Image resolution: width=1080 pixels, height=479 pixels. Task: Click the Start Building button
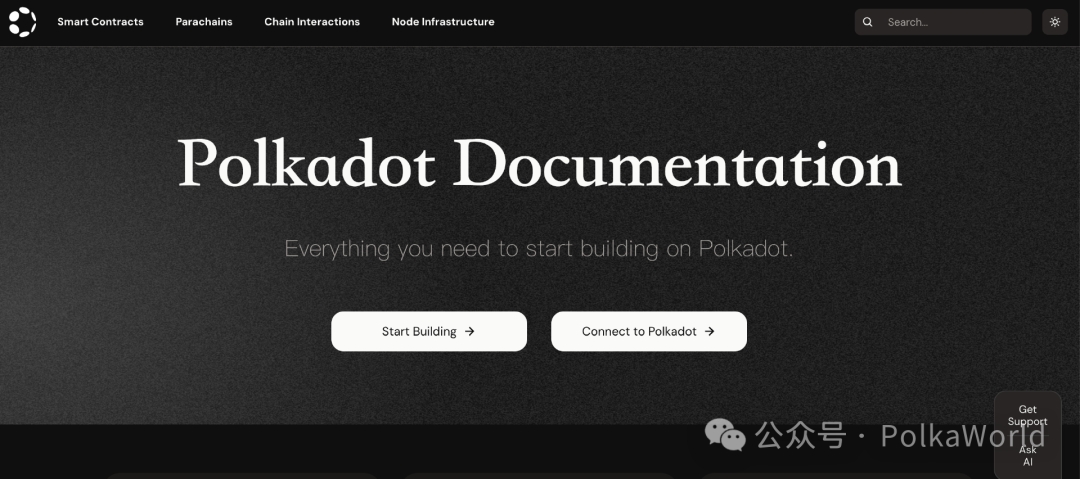(429, 332)
